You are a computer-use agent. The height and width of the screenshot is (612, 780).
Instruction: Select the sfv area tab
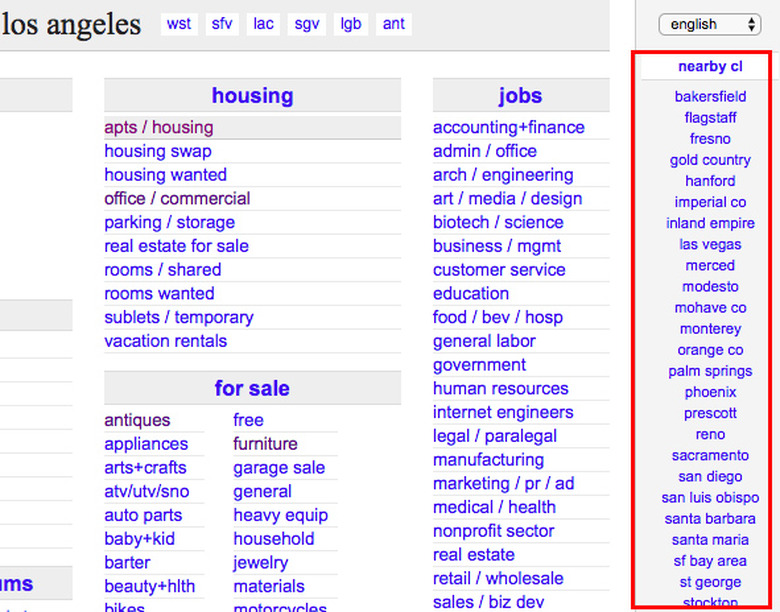tap(222, 24)
